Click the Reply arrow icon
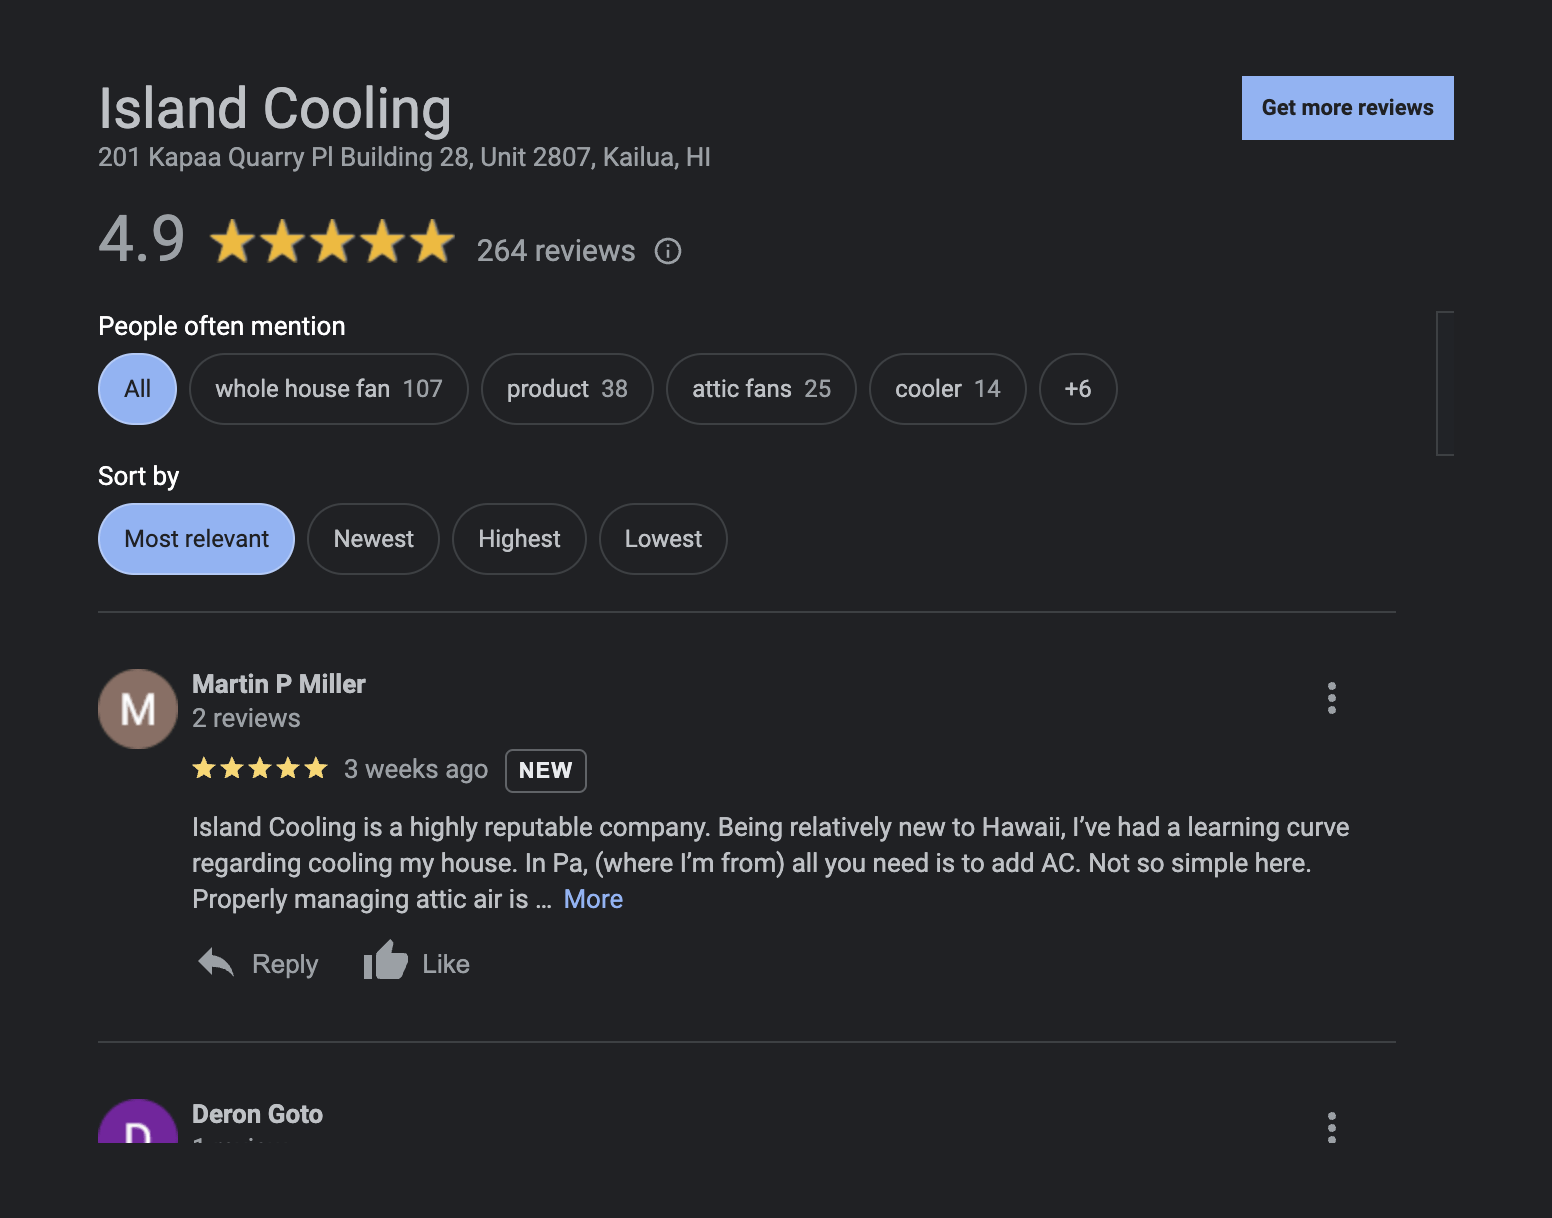 [216, 963]
